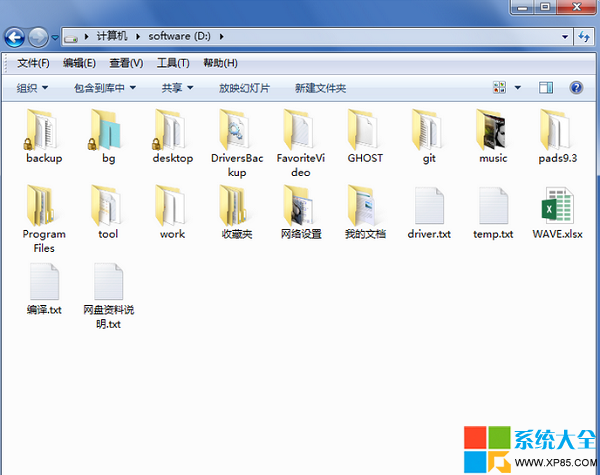Expand the 共享 dropdown

[177, 88]
